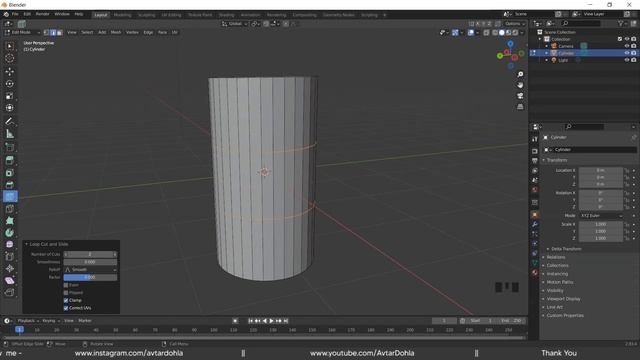Switch to the Modeling workspace tab

[x=122, y=15]
